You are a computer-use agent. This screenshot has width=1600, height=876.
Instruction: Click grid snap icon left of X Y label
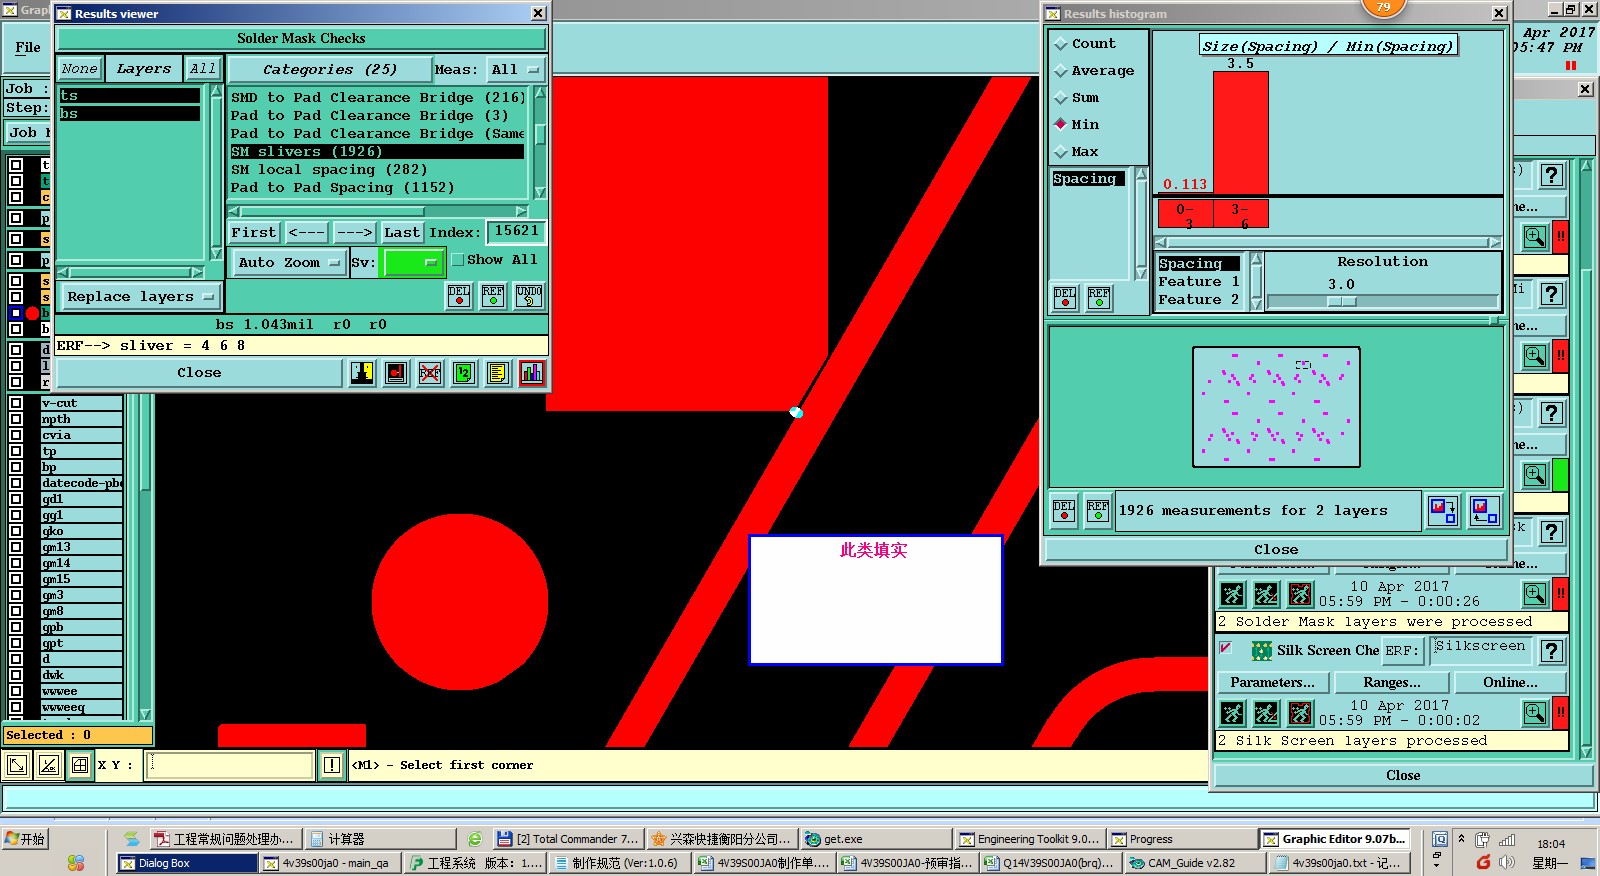click(x=80, y=766)
